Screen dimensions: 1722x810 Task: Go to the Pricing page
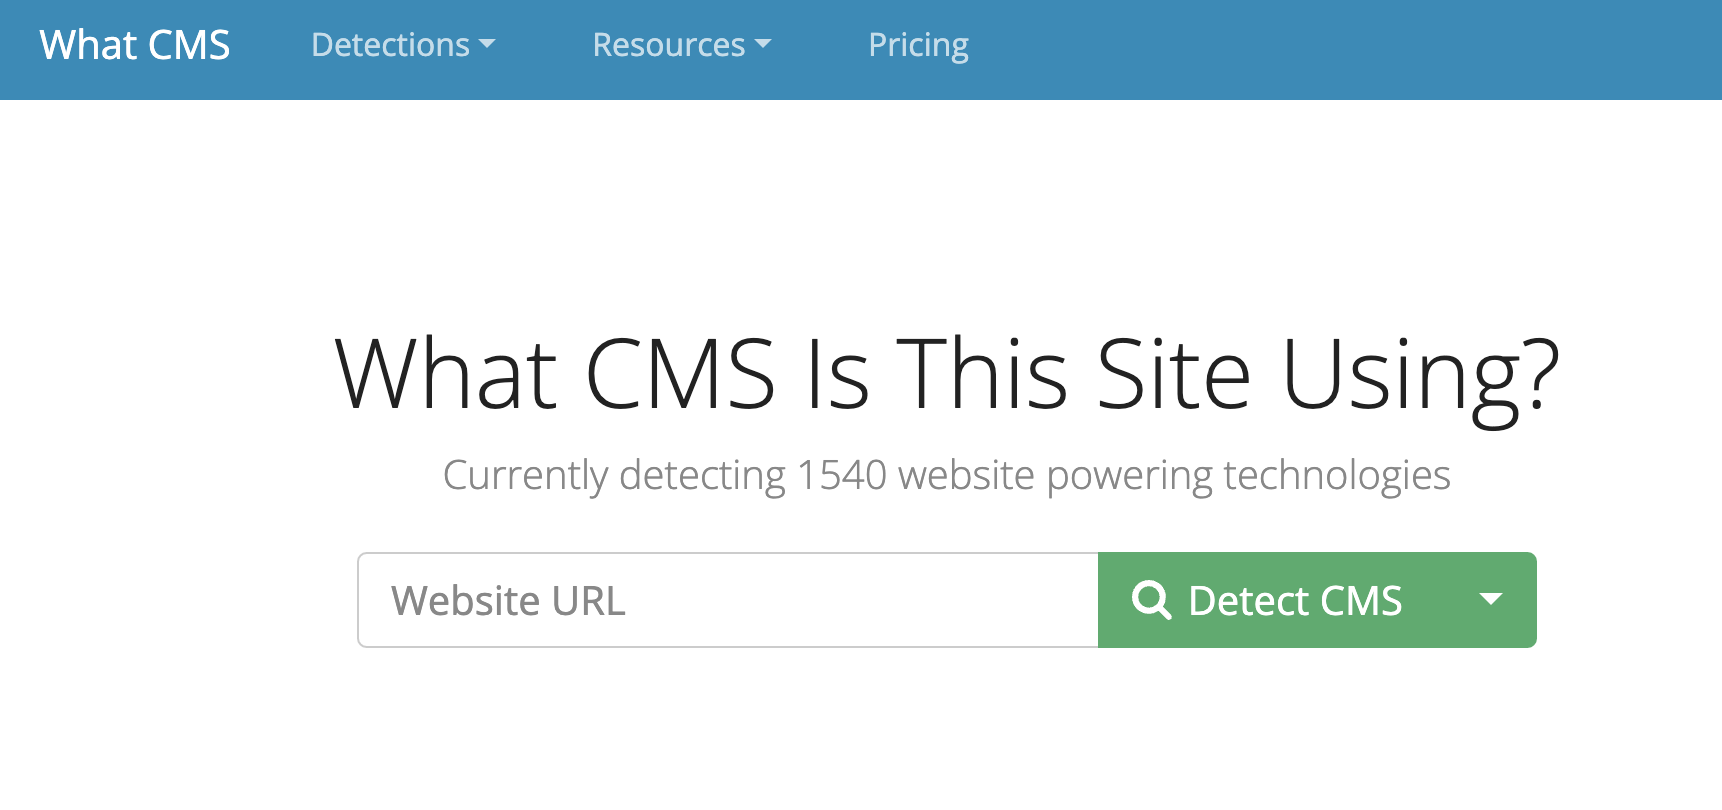[x=918, y=45]
